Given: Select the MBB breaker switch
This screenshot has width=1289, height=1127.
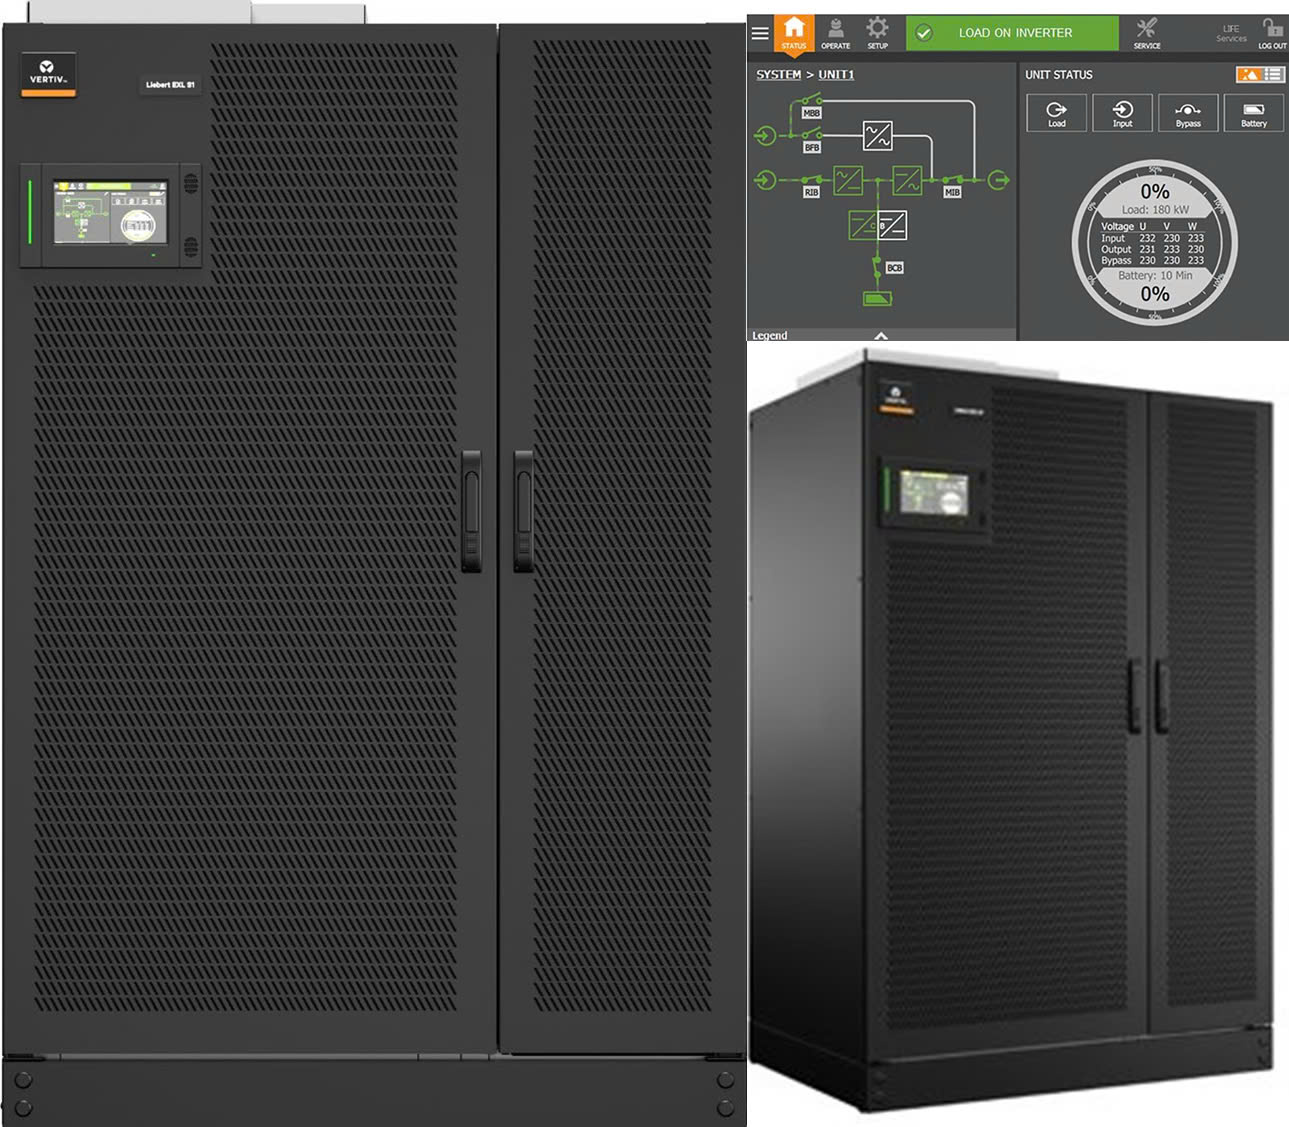Looking at the screenshot, I should (811, 104).
